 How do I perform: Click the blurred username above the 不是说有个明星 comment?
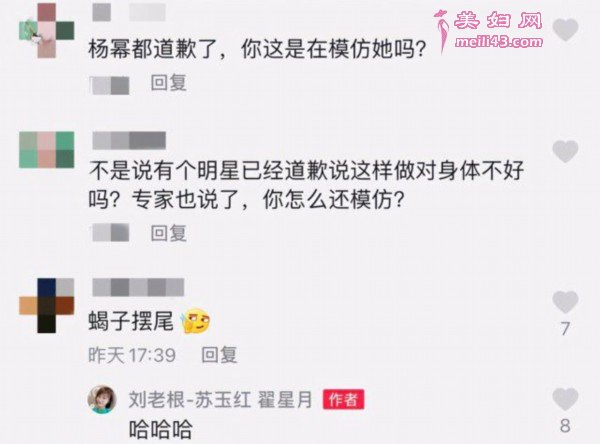point(129,140)
